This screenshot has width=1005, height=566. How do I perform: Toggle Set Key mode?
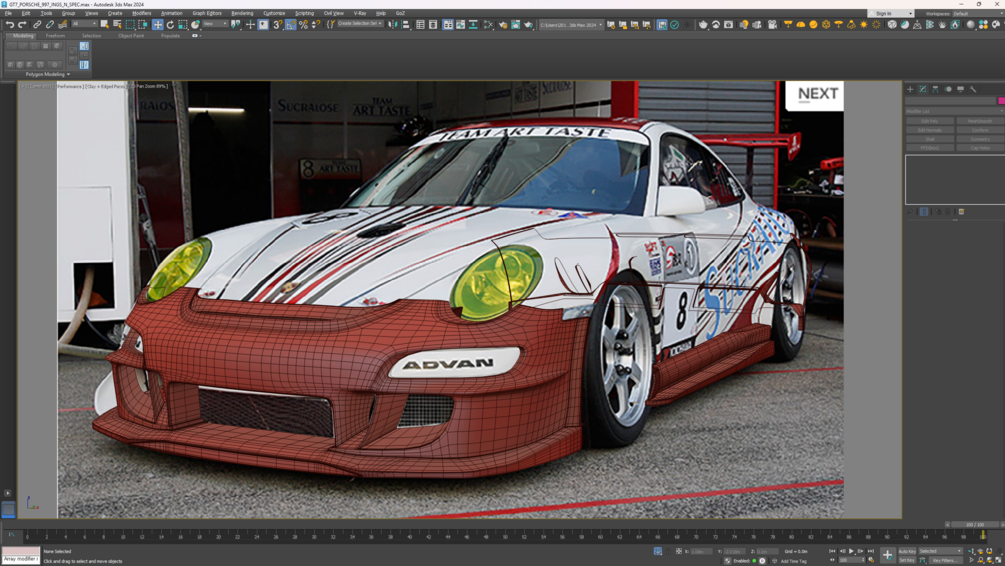(907, 560)
